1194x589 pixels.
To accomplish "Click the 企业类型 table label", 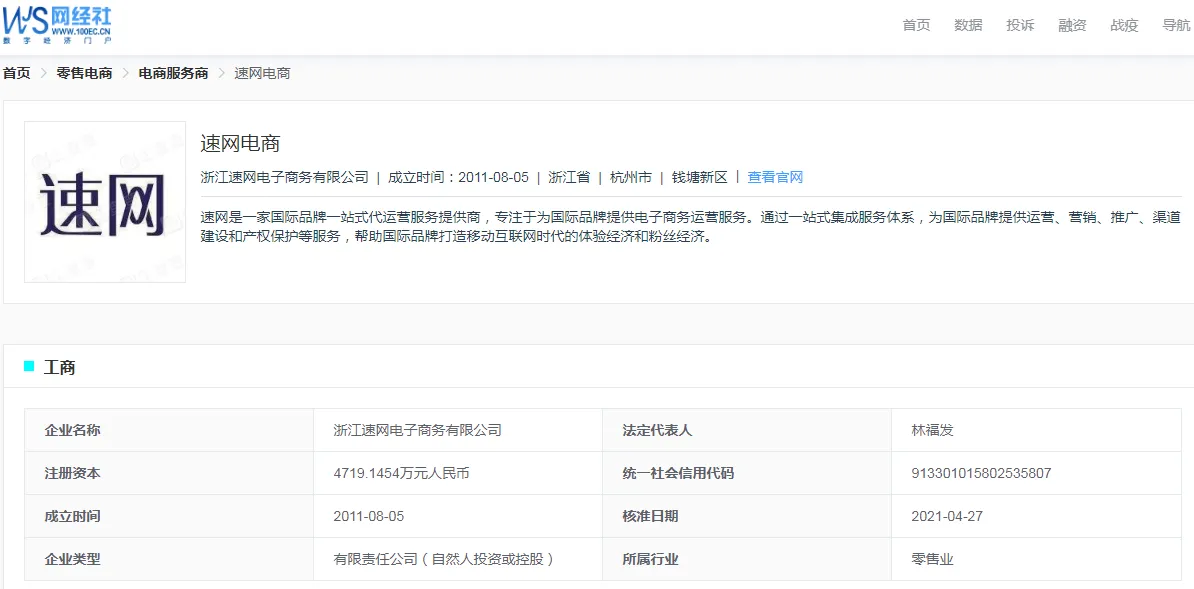I will (72, 559).
